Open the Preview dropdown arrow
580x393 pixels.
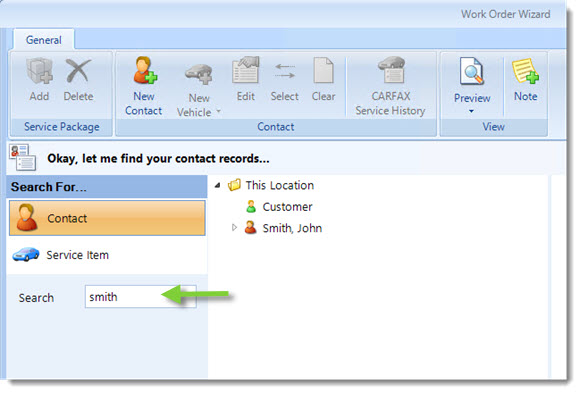click(x=471, y=111)
